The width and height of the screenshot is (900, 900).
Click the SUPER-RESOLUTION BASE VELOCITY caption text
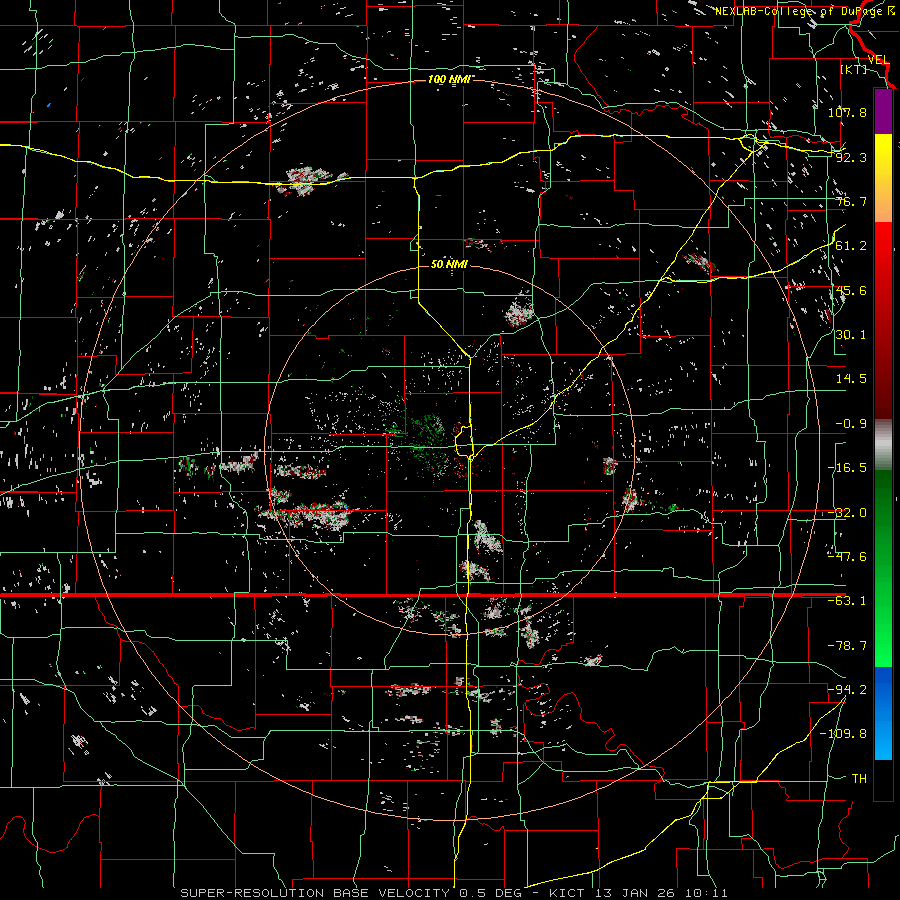[x=315, y=893]
